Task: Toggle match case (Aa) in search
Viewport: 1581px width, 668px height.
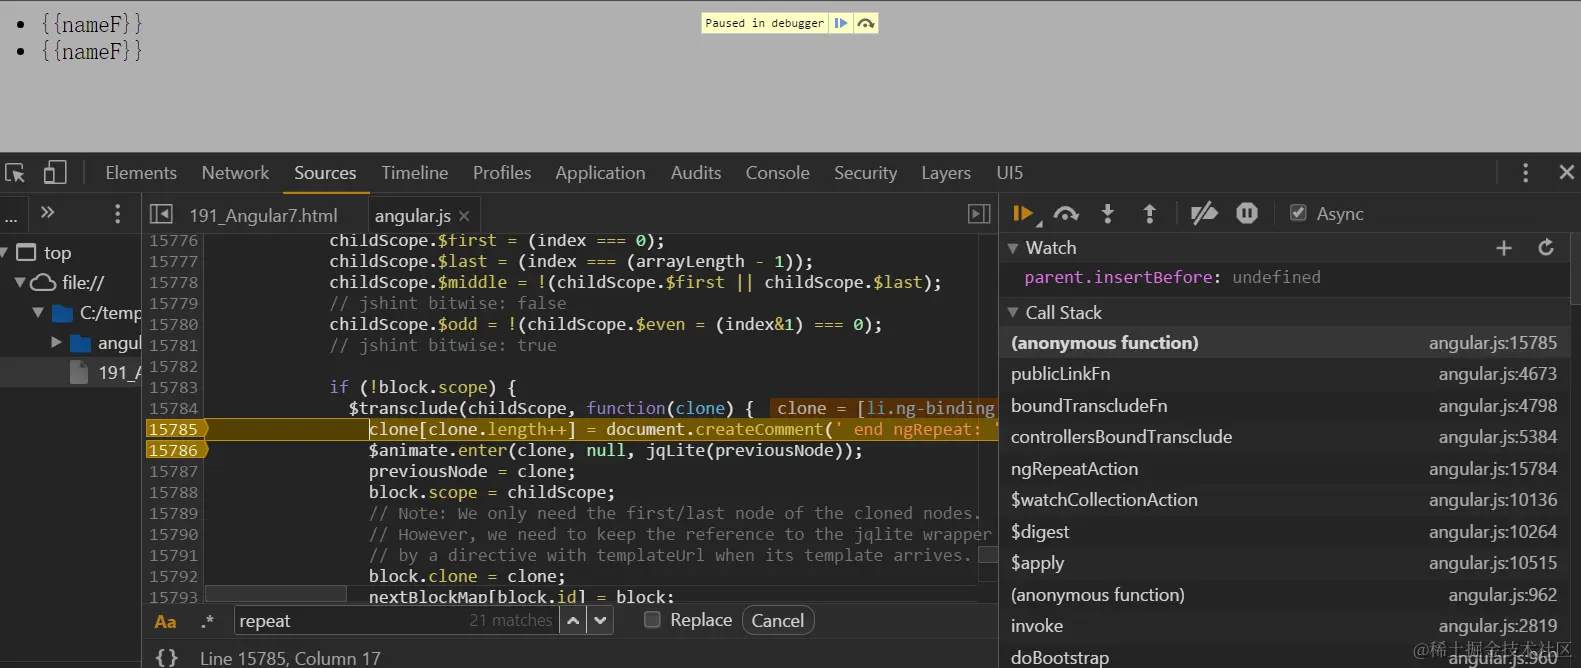Action: tap(166, 622)
